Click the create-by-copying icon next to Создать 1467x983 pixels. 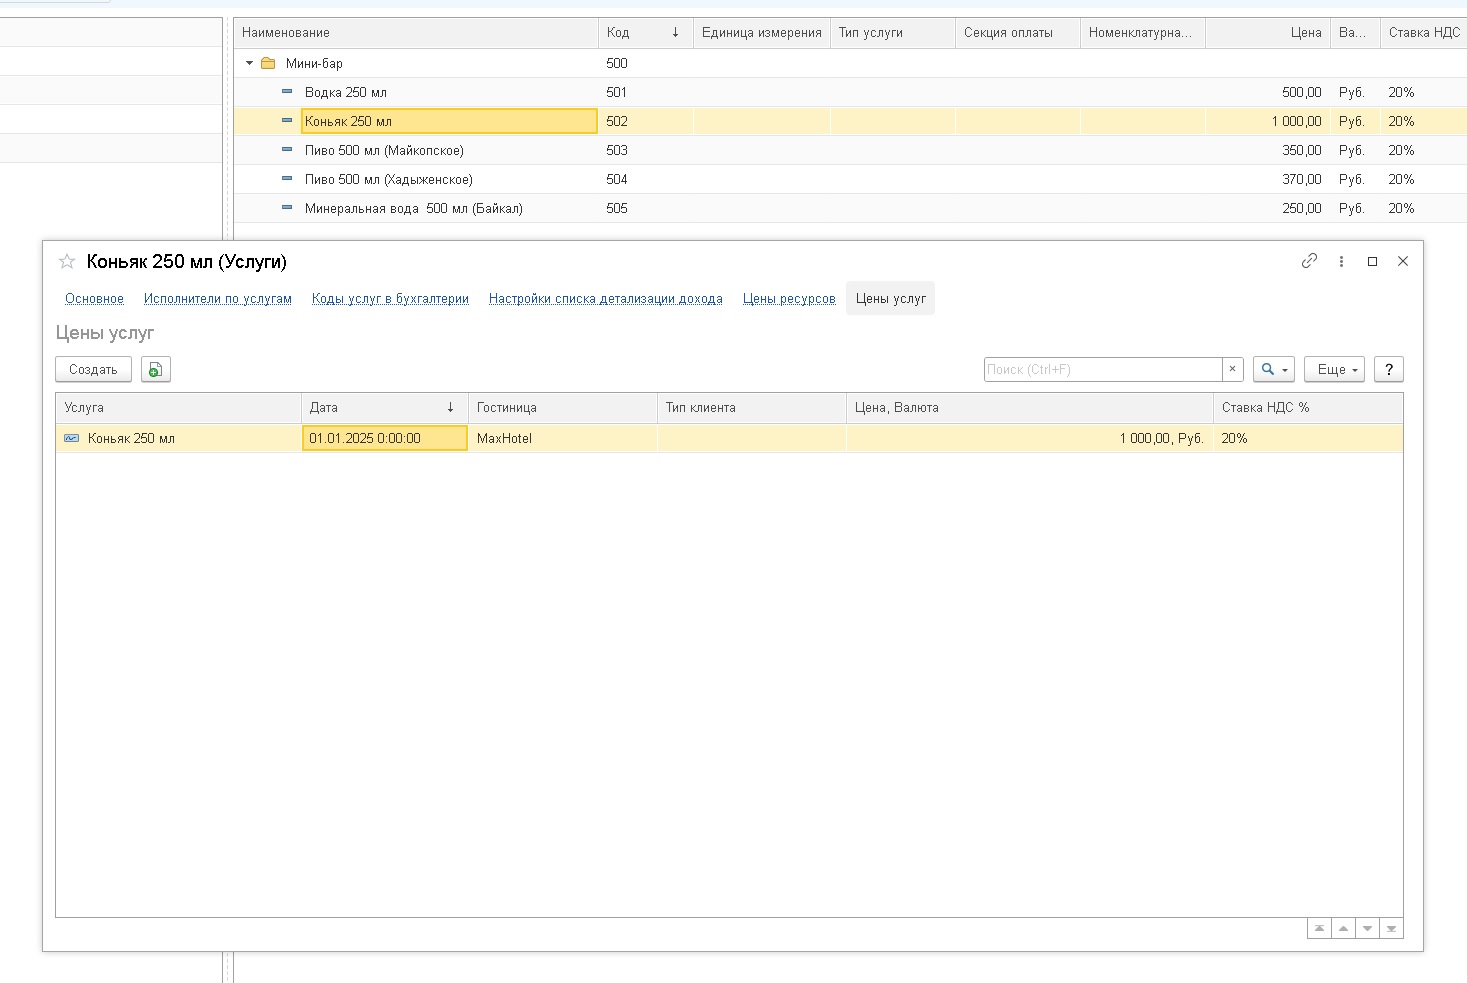[x=155, y=370]
